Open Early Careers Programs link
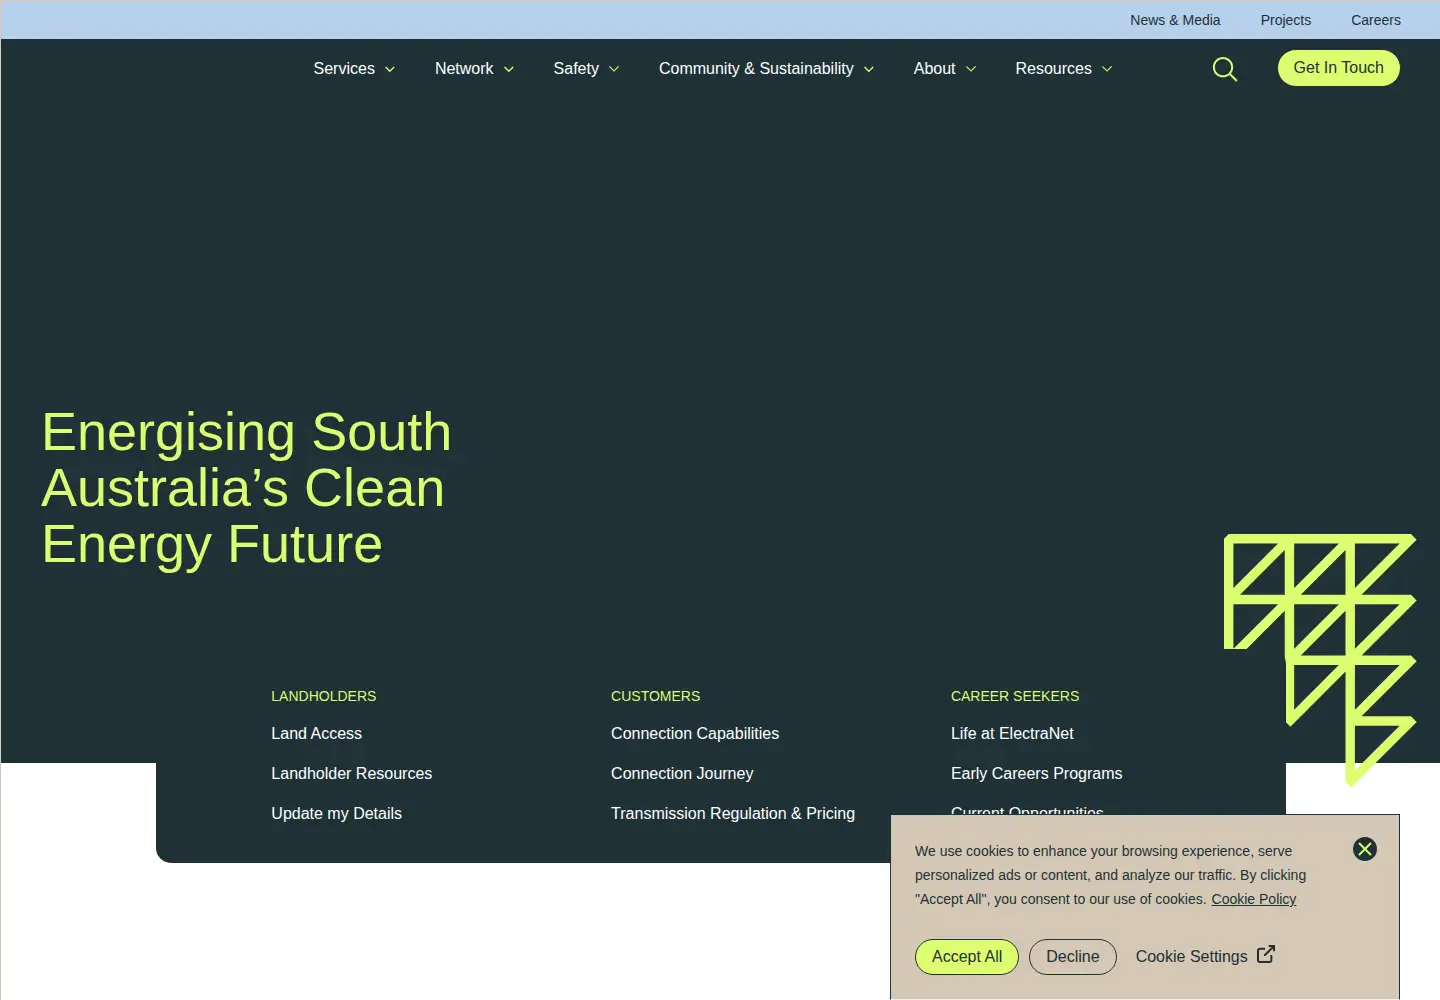This screenshot has width=1440, height=1000. (1036, 773)
